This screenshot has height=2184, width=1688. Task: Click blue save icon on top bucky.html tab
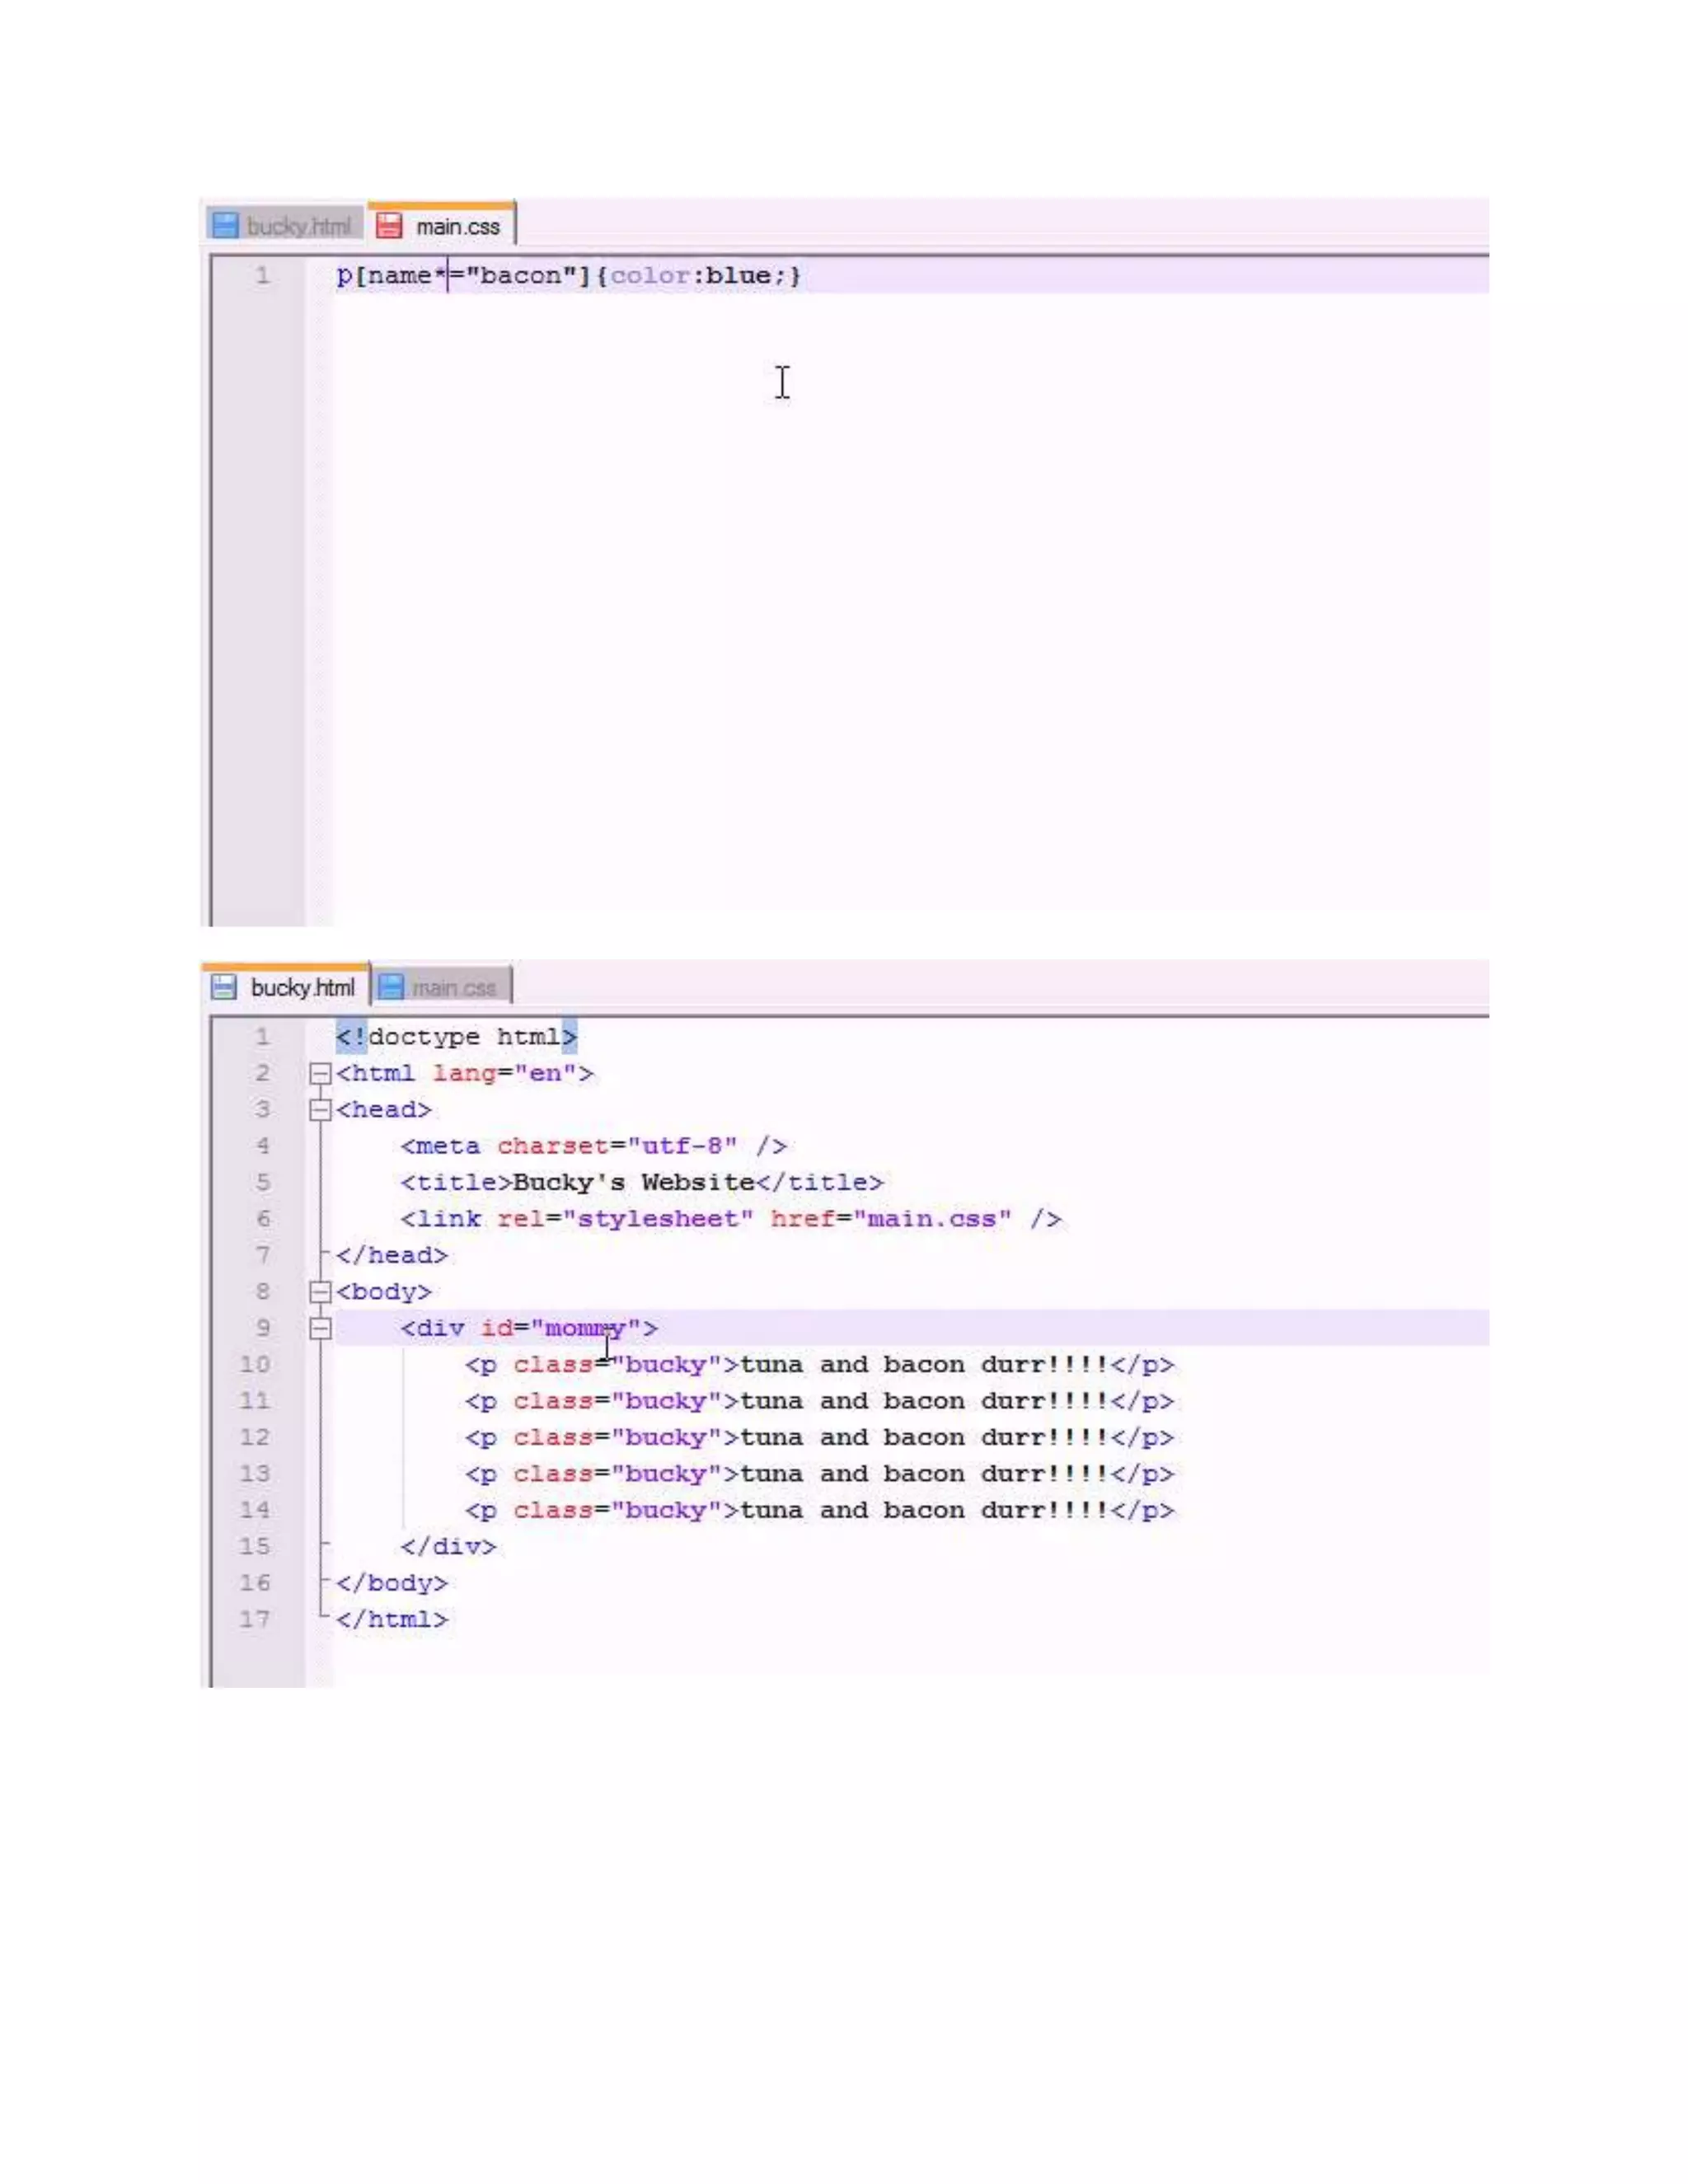(x=225, y=225)
